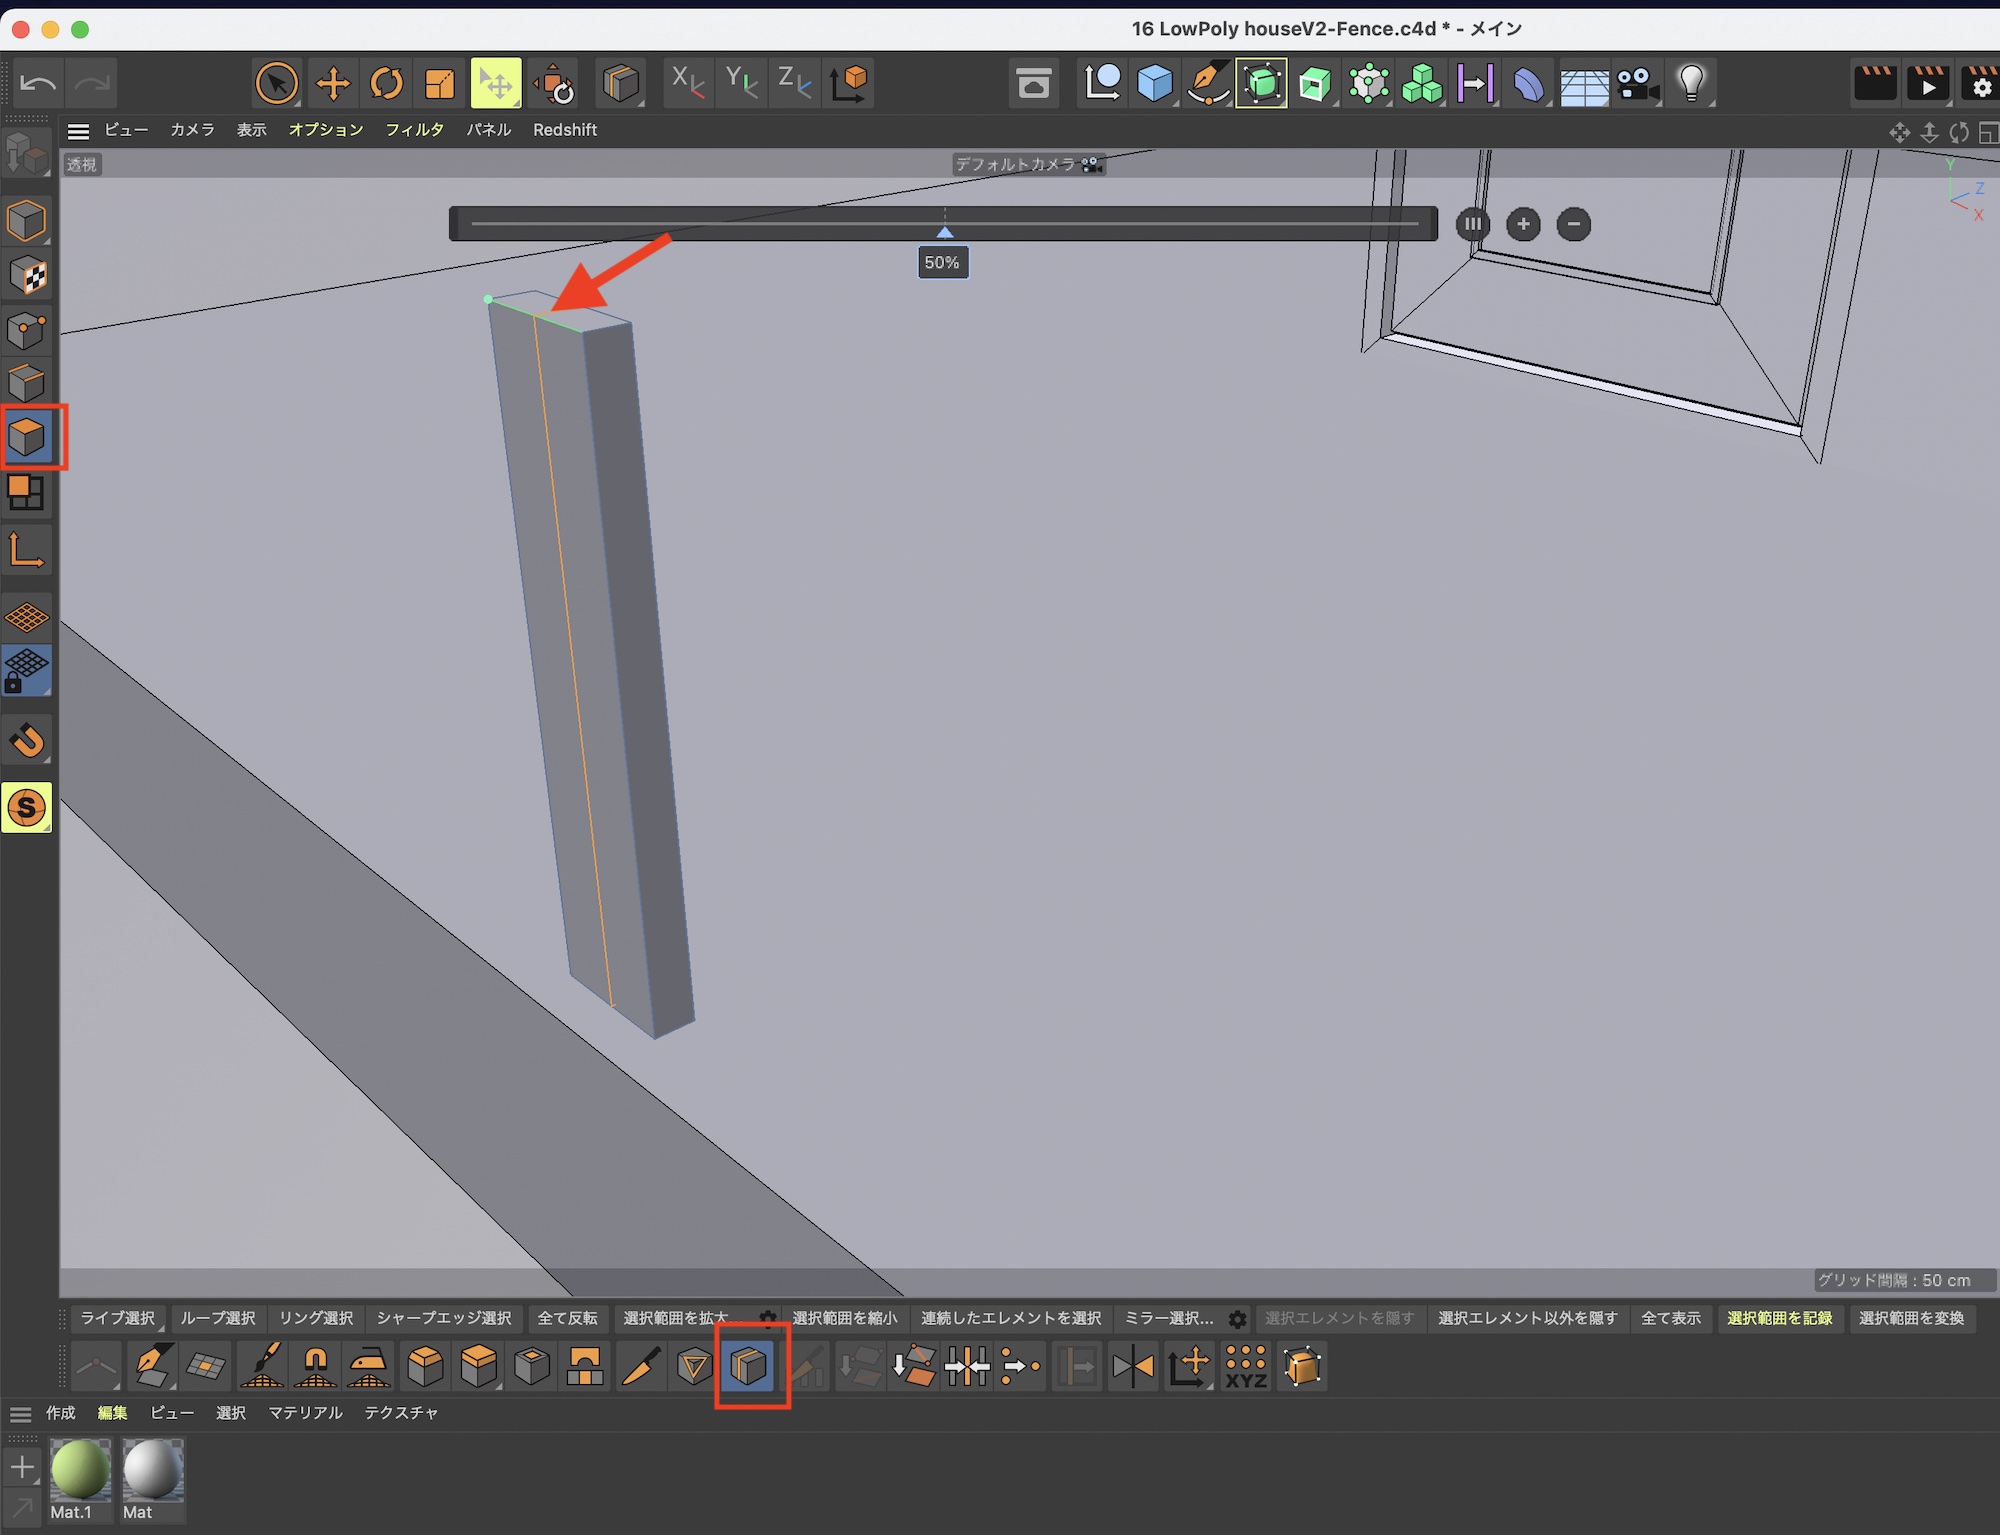Click the 50% loop cut slider handle

(944, 232)
